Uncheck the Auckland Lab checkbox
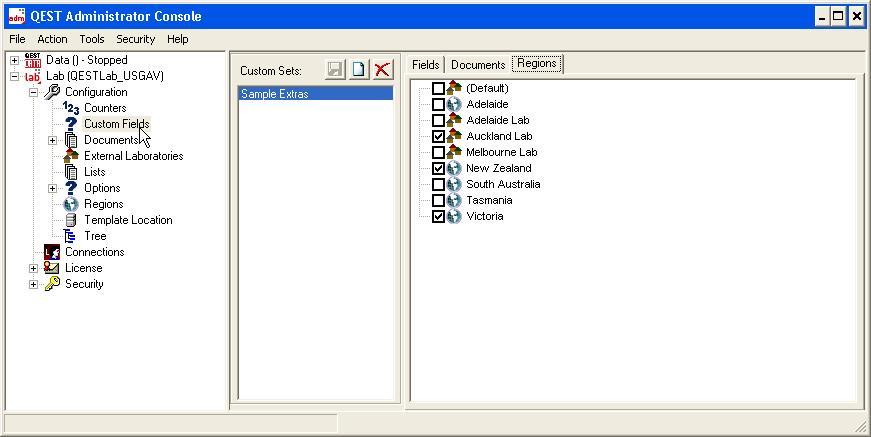The height and width of the screenshot is (437, 871). [438, 136]
